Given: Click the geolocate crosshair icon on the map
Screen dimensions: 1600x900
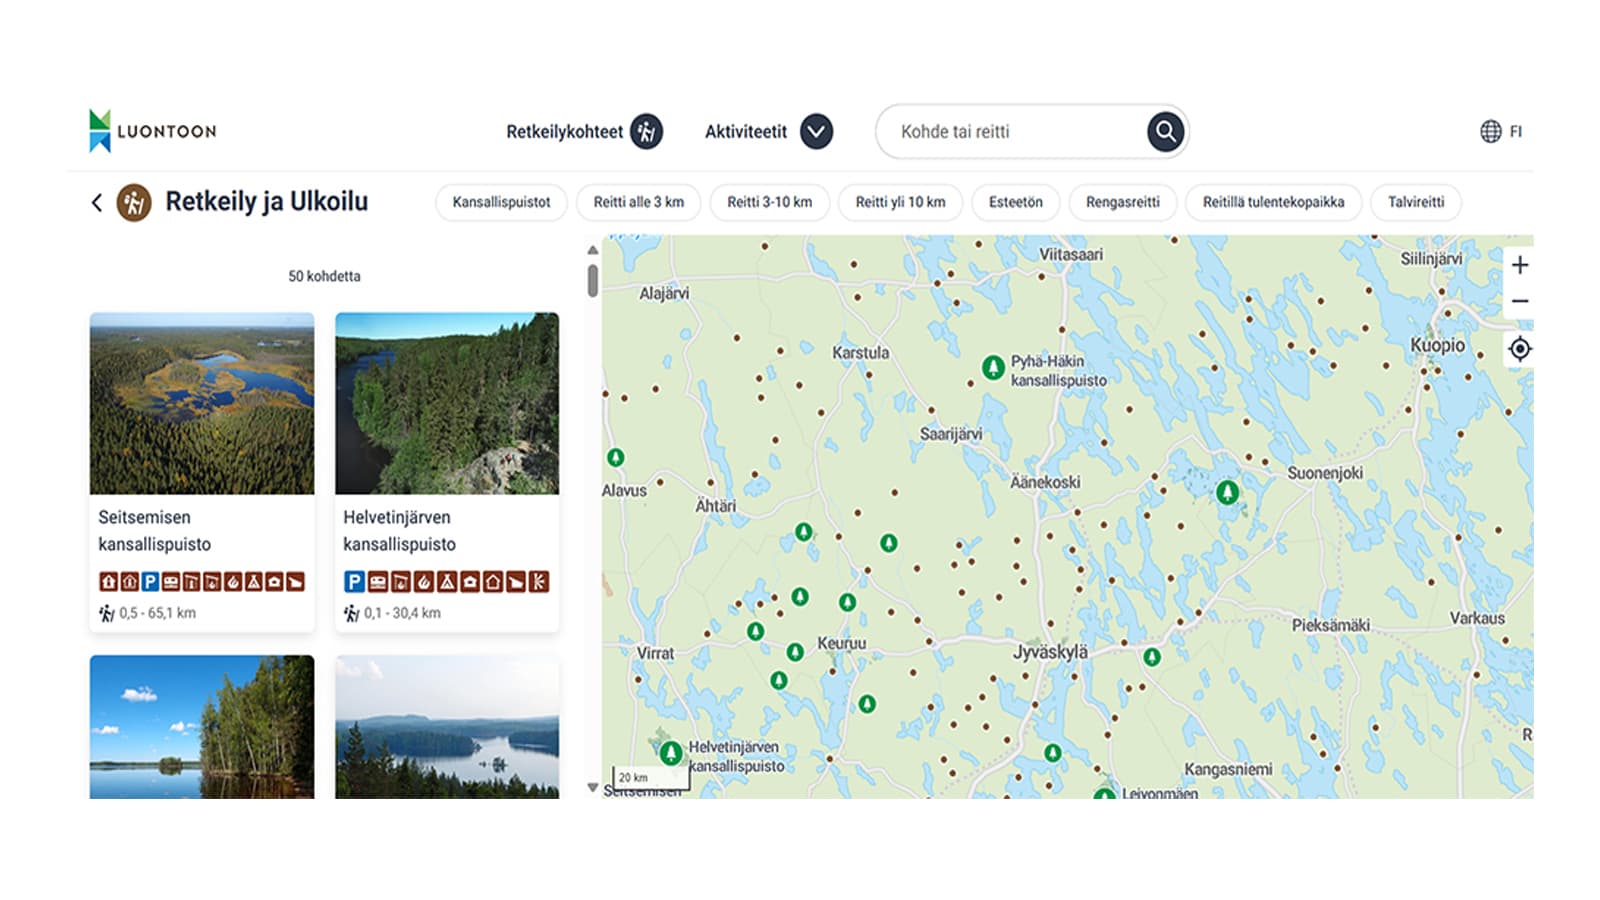Looking at the screenshot, I should tap(1521, 347).
